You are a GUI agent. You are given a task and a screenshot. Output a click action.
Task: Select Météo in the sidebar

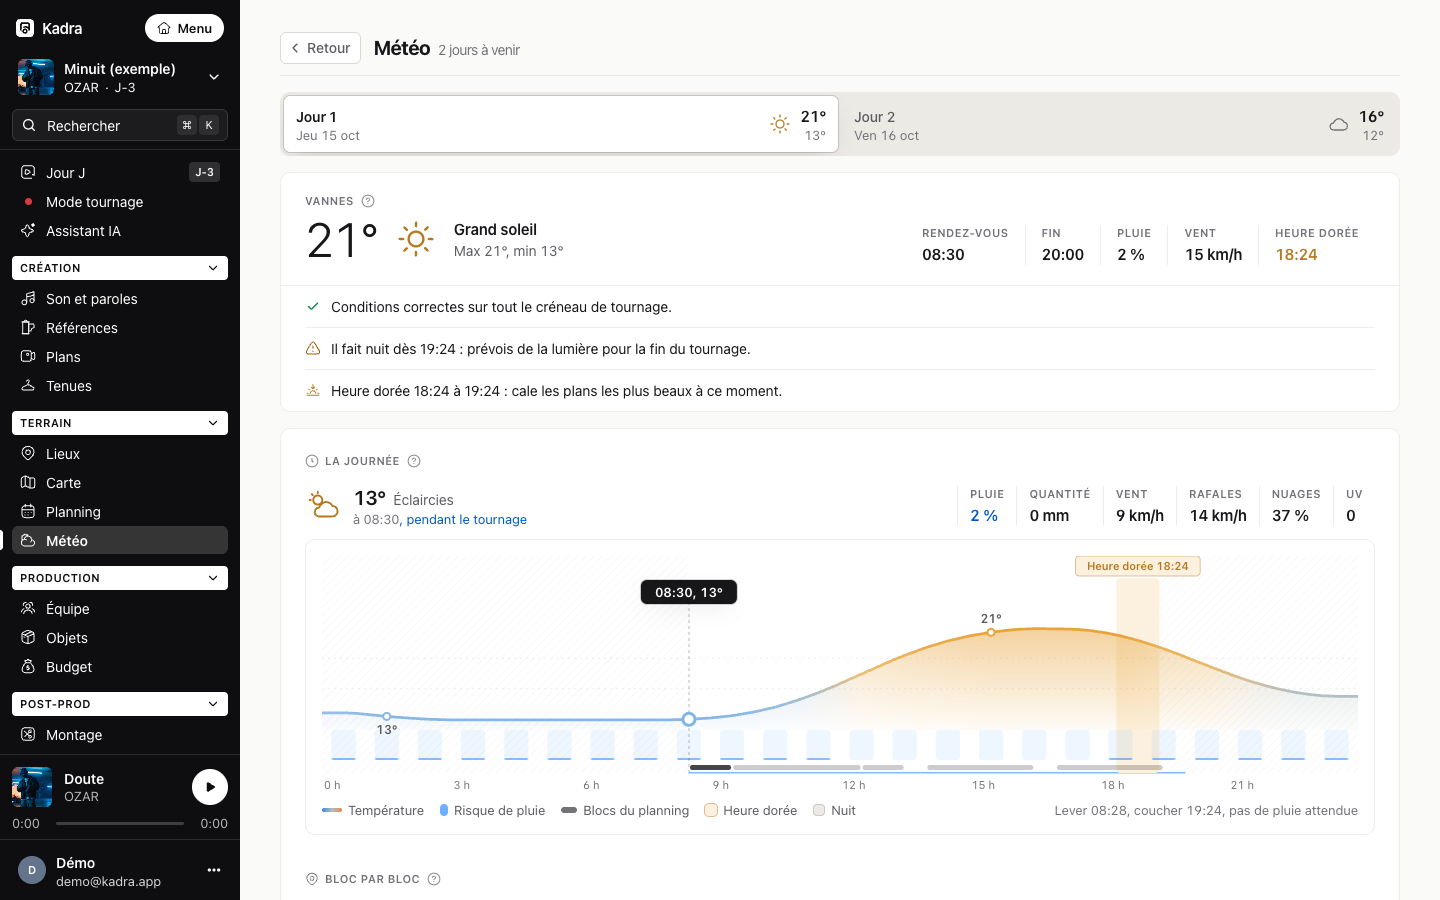tap(120, 540)
